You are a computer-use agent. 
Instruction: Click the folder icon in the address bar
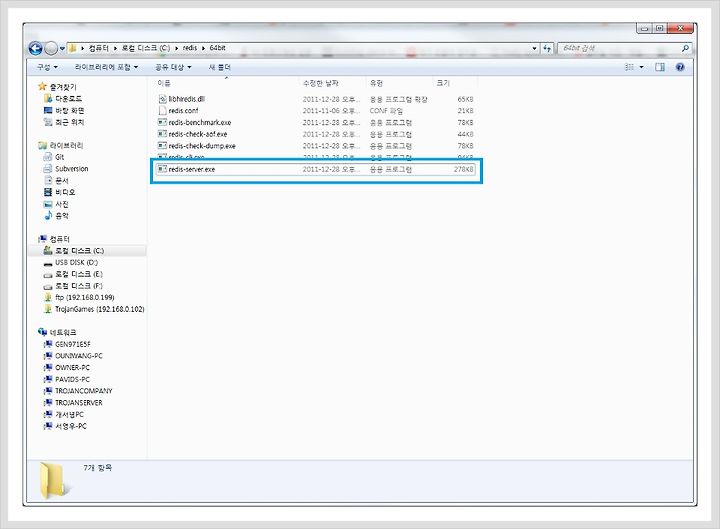(x=72, y=48)
